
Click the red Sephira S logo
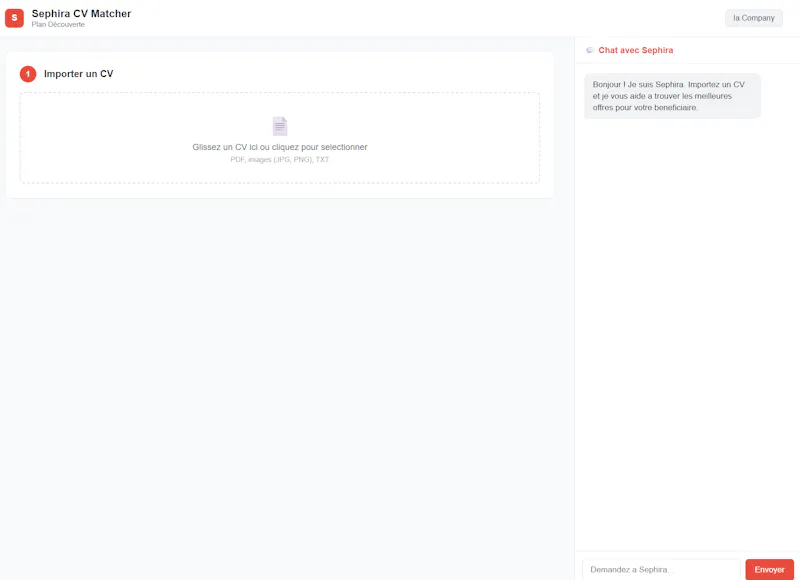point(14,18)
